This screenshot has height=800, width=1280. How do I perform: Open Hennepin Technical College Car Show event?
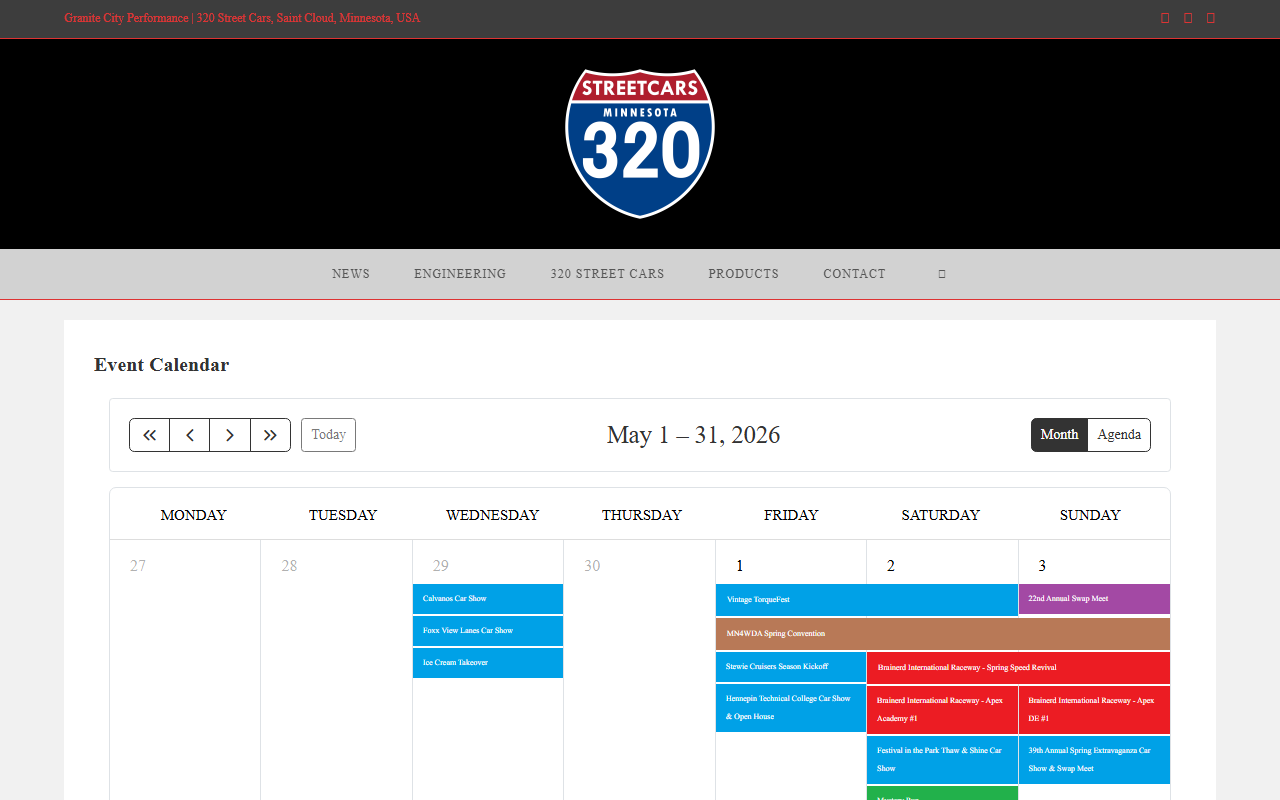(x=791, y=708)
